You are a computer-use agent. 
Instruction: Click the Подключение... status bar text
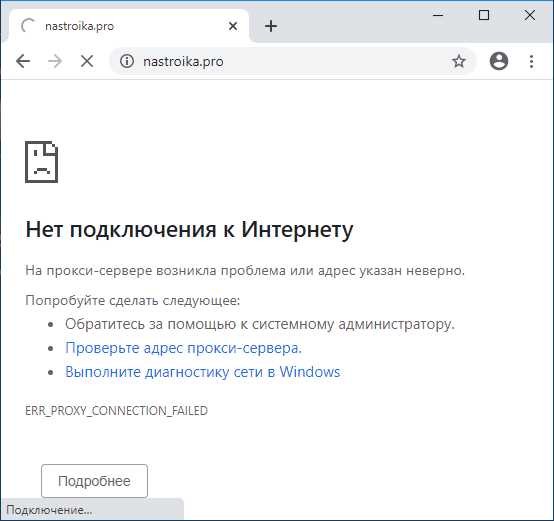(49, 510)
